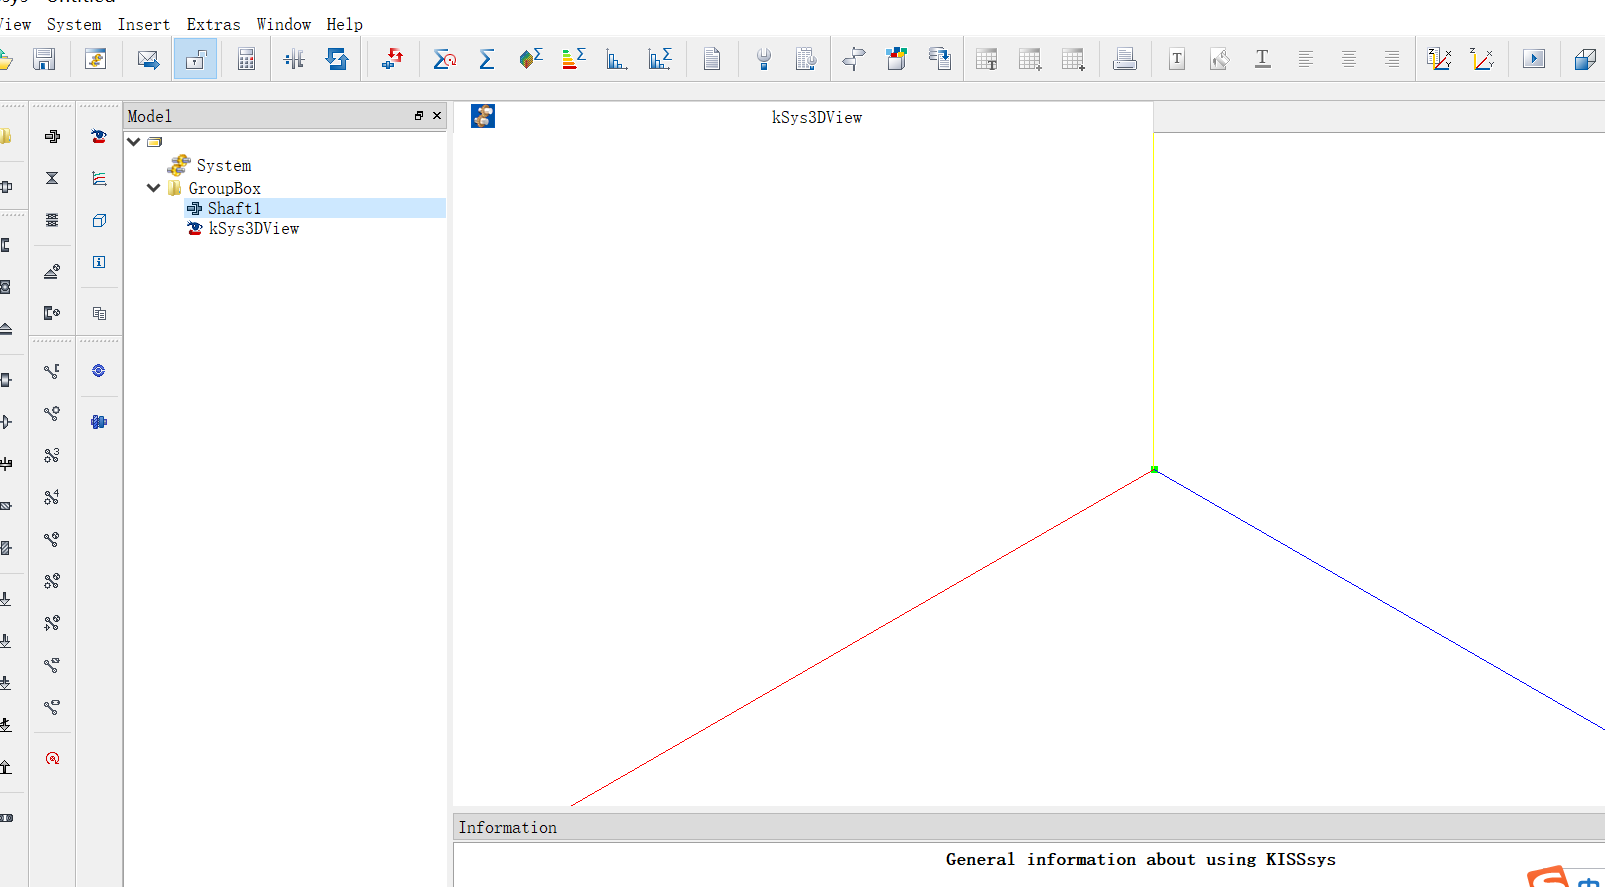Close the Model panel
The image size is (1605, 887).
pos(437,116)
